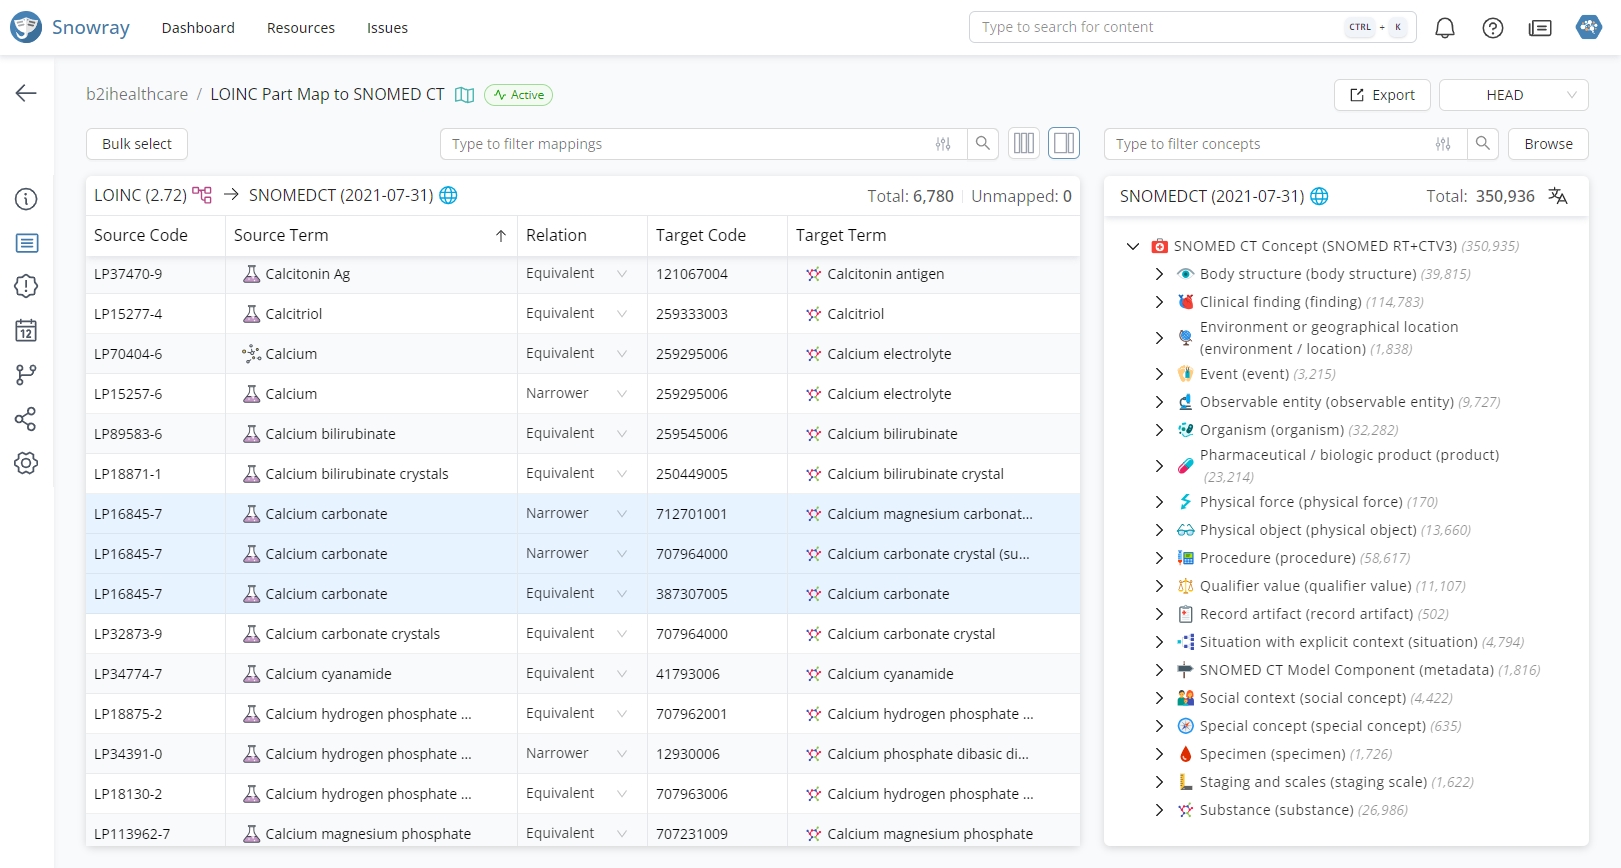This screenshot has height=868, width=1621.
Task: Open the calendar icon in sidebar
Action: coord(26,330)
